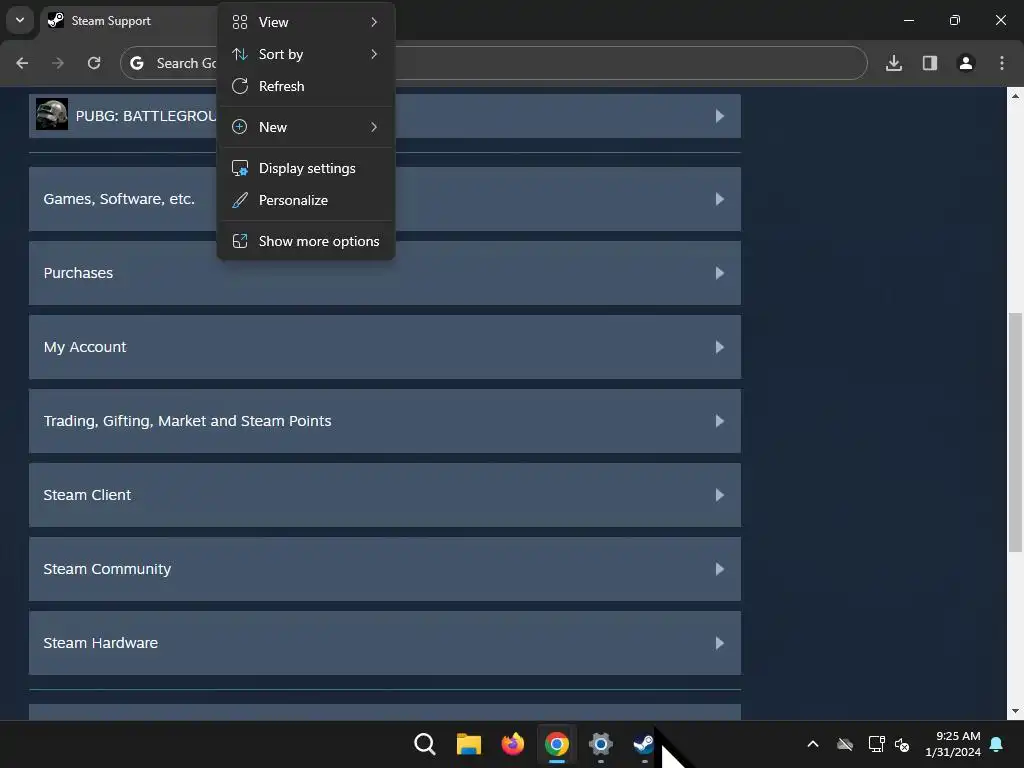Open the Steam Community category
The height and width of the screenshot is (768, 1024).
(x=385, y=569)
